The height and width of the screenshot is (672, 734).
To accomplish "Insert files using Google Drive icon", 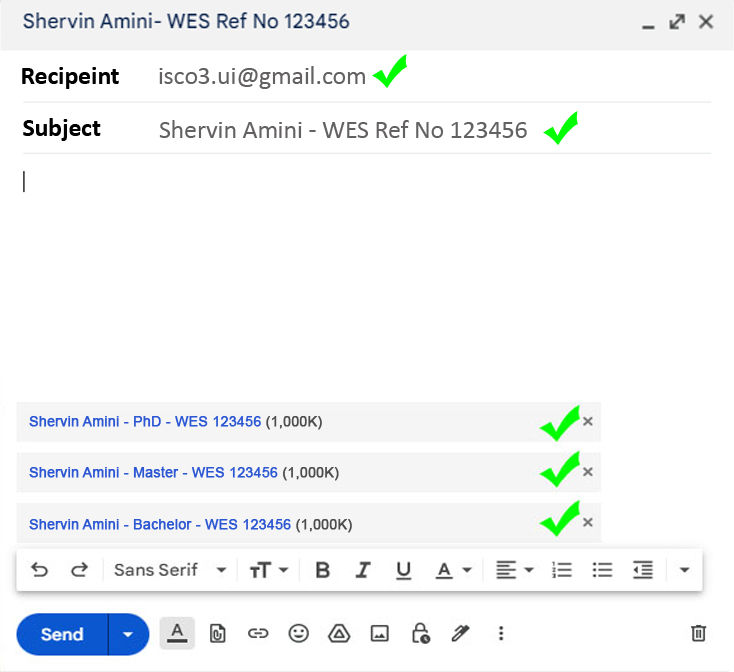I will pos(339,634).
